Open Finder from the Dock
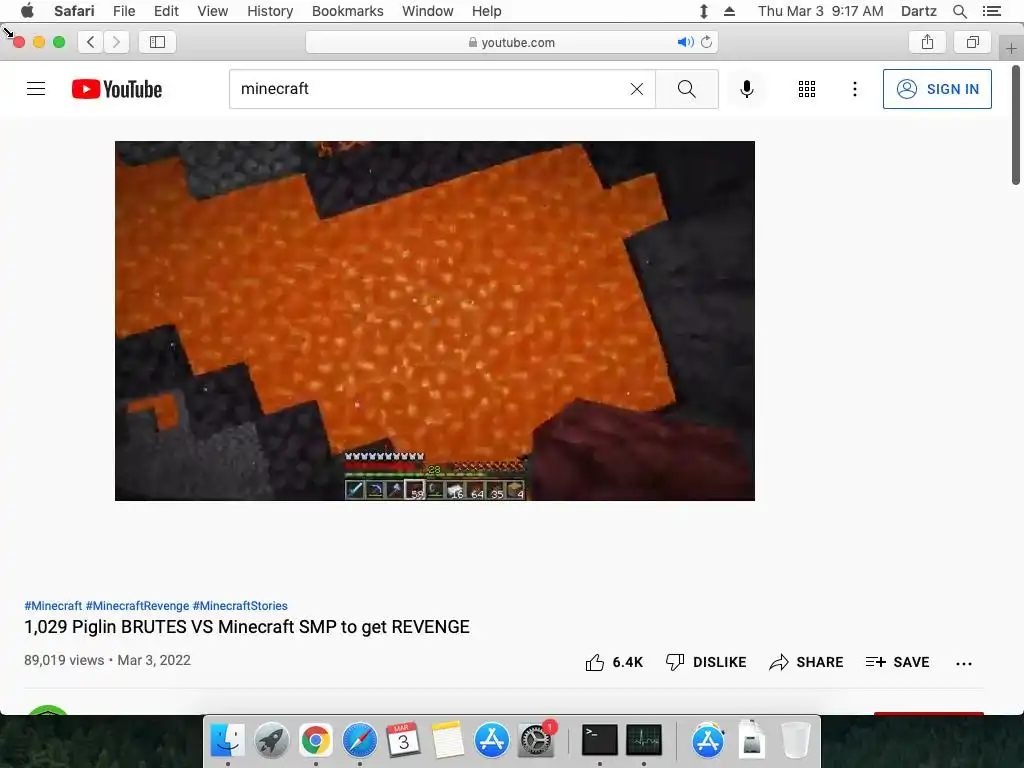Viewport: 1024px width, 768px height. (x=227, y=740)
